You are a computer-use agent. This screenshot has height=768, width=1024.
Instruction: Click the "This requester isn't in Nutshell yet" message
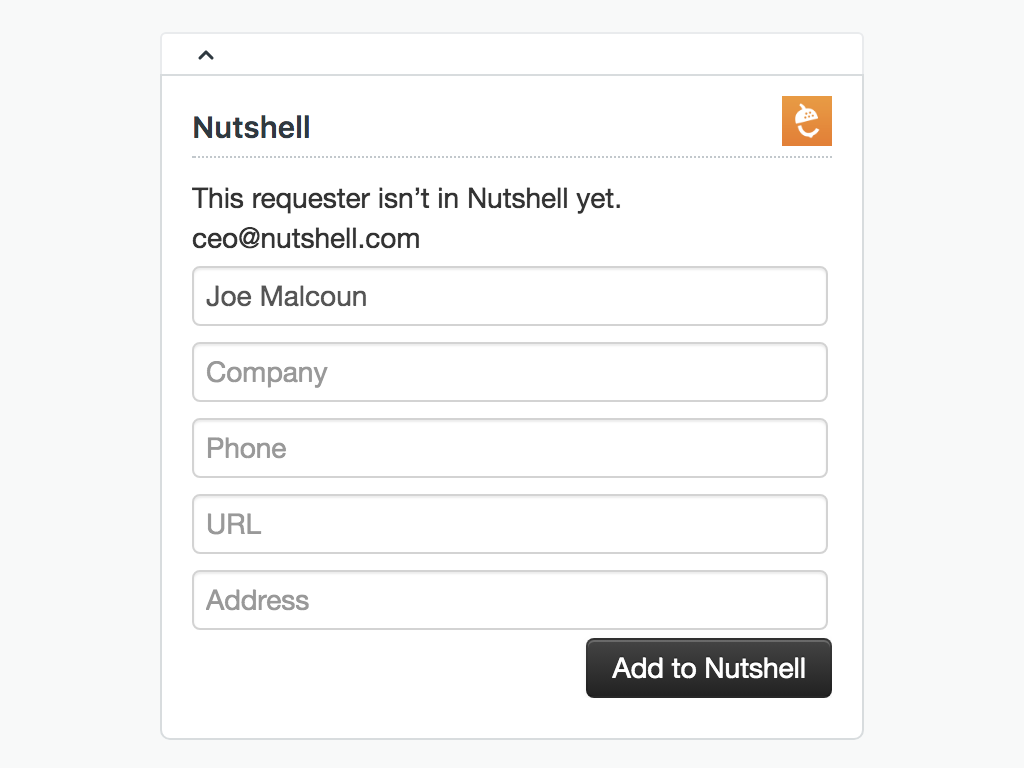click(x=406, y=198)
